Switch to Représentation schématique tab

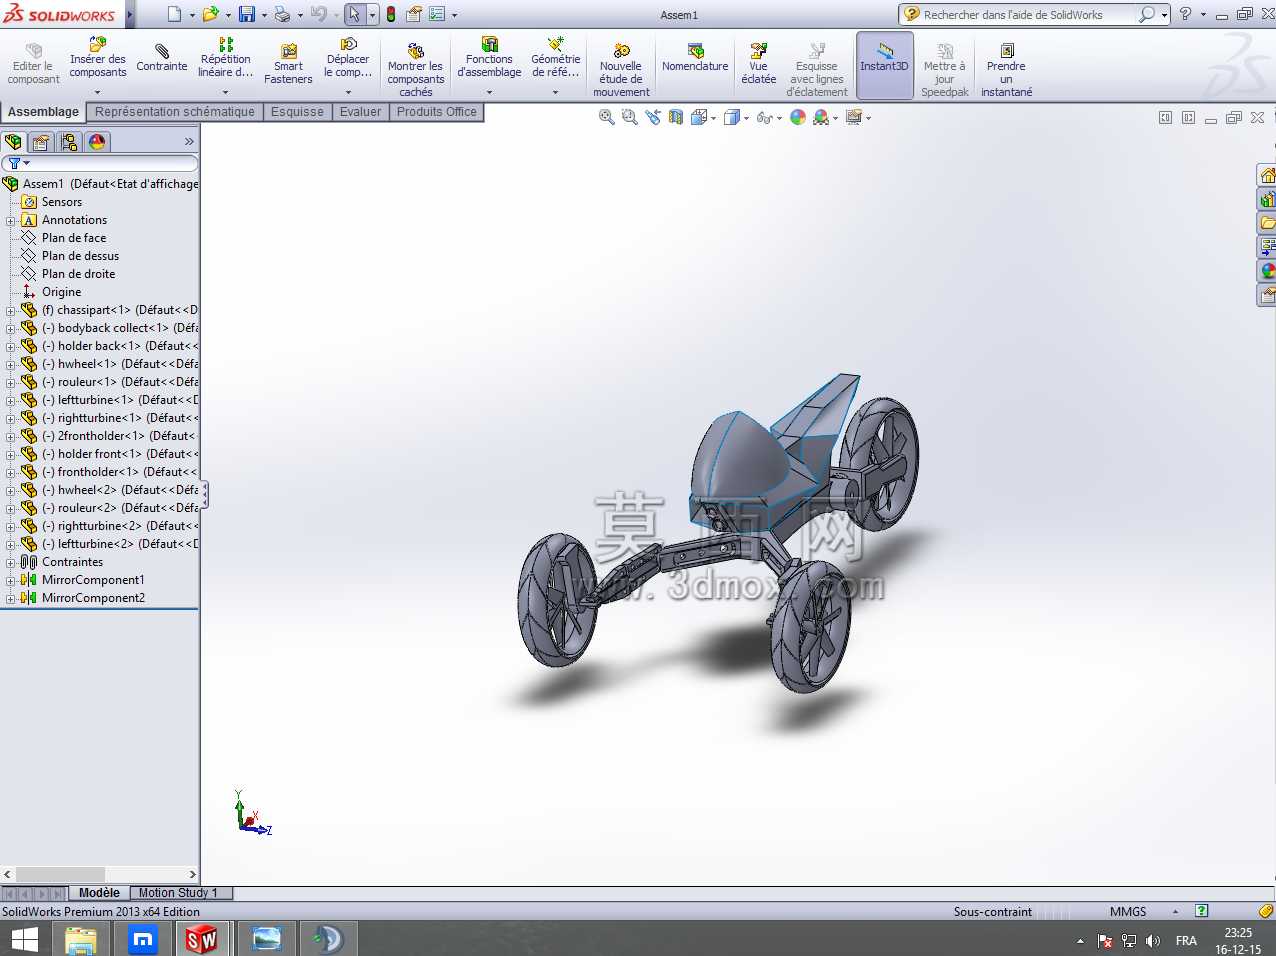click(x=175, y=112)
